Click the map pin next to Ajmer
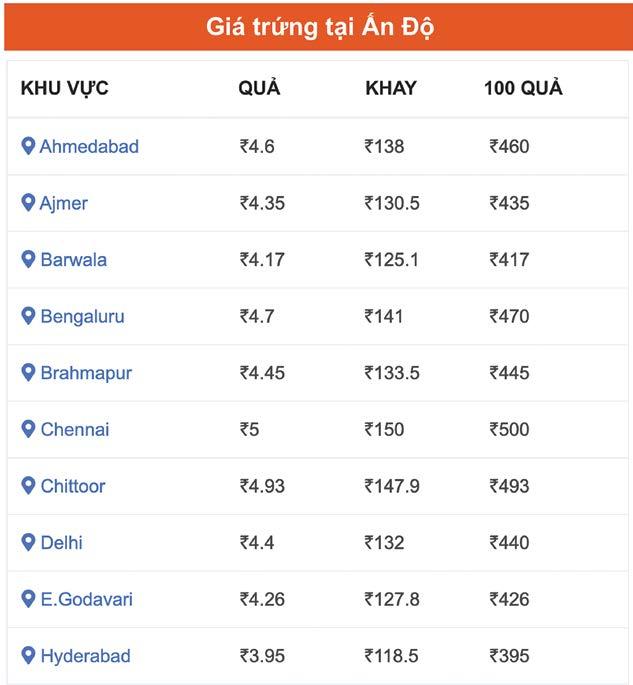Image resolution: width=633 pixels, height=685 pixels. click(28, 203)
